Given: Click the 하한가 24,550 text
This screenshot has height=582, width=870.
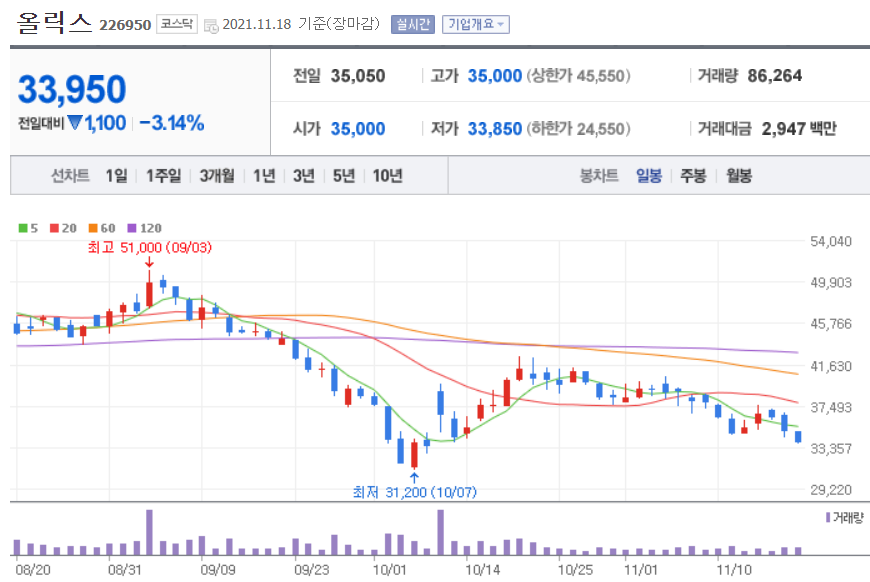Looking at the screenshot, I should (x=578, y=129).
